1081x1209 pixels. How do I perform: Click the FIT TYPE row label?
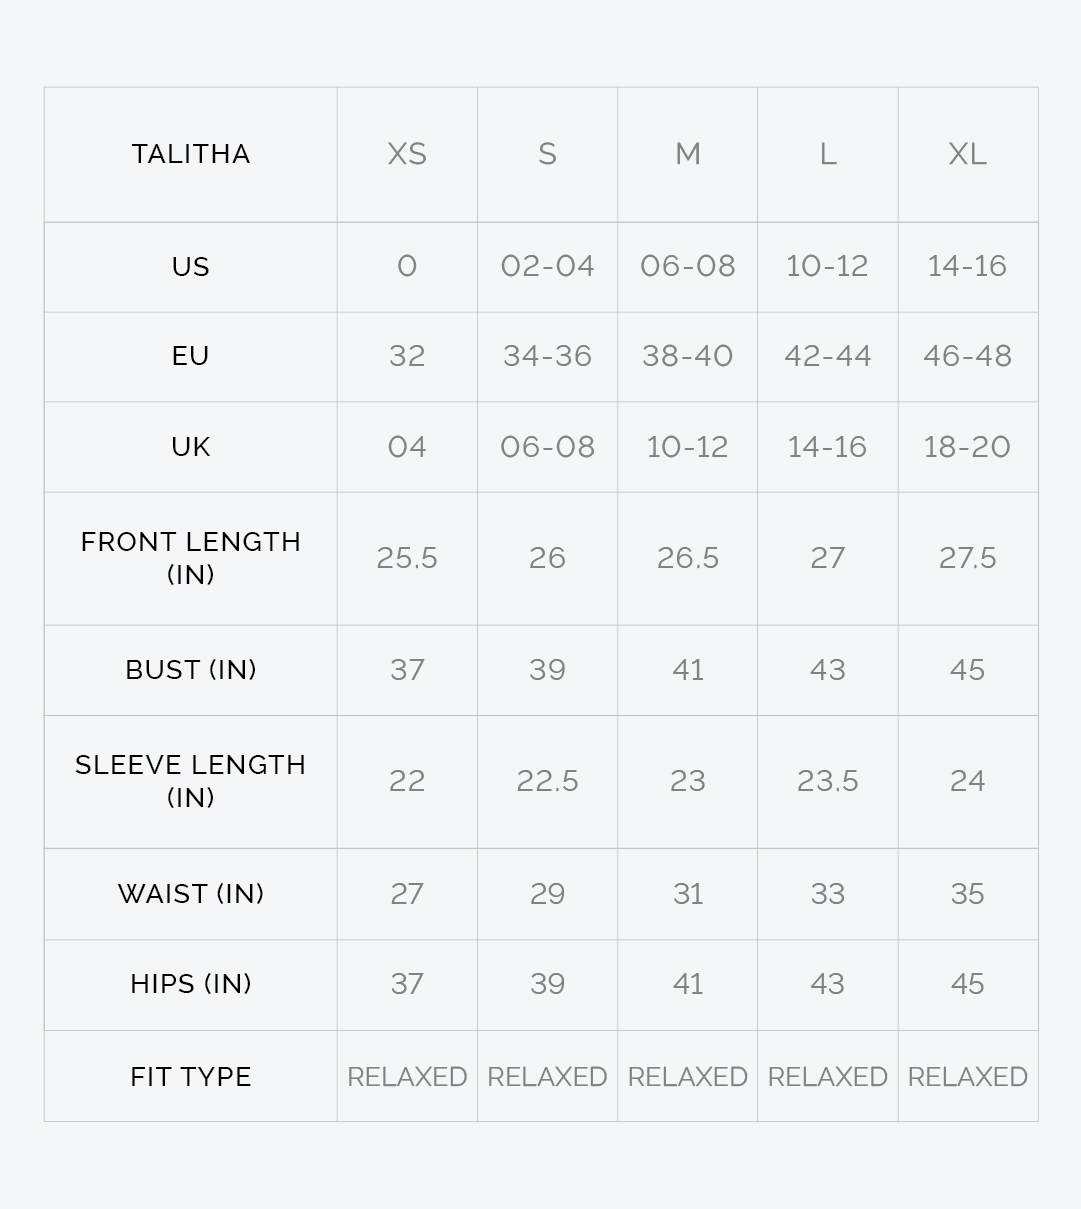(191, 1077)
